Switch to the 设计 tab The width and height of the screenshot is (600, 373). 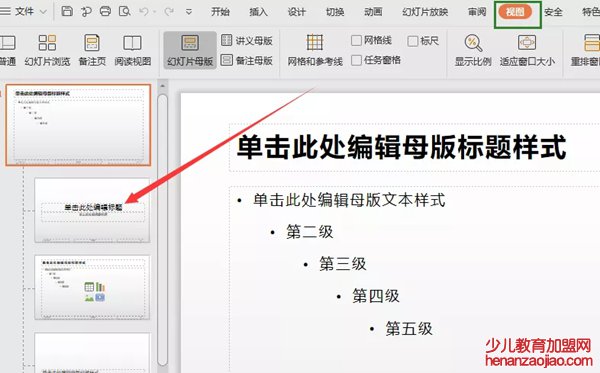[297, 12]
